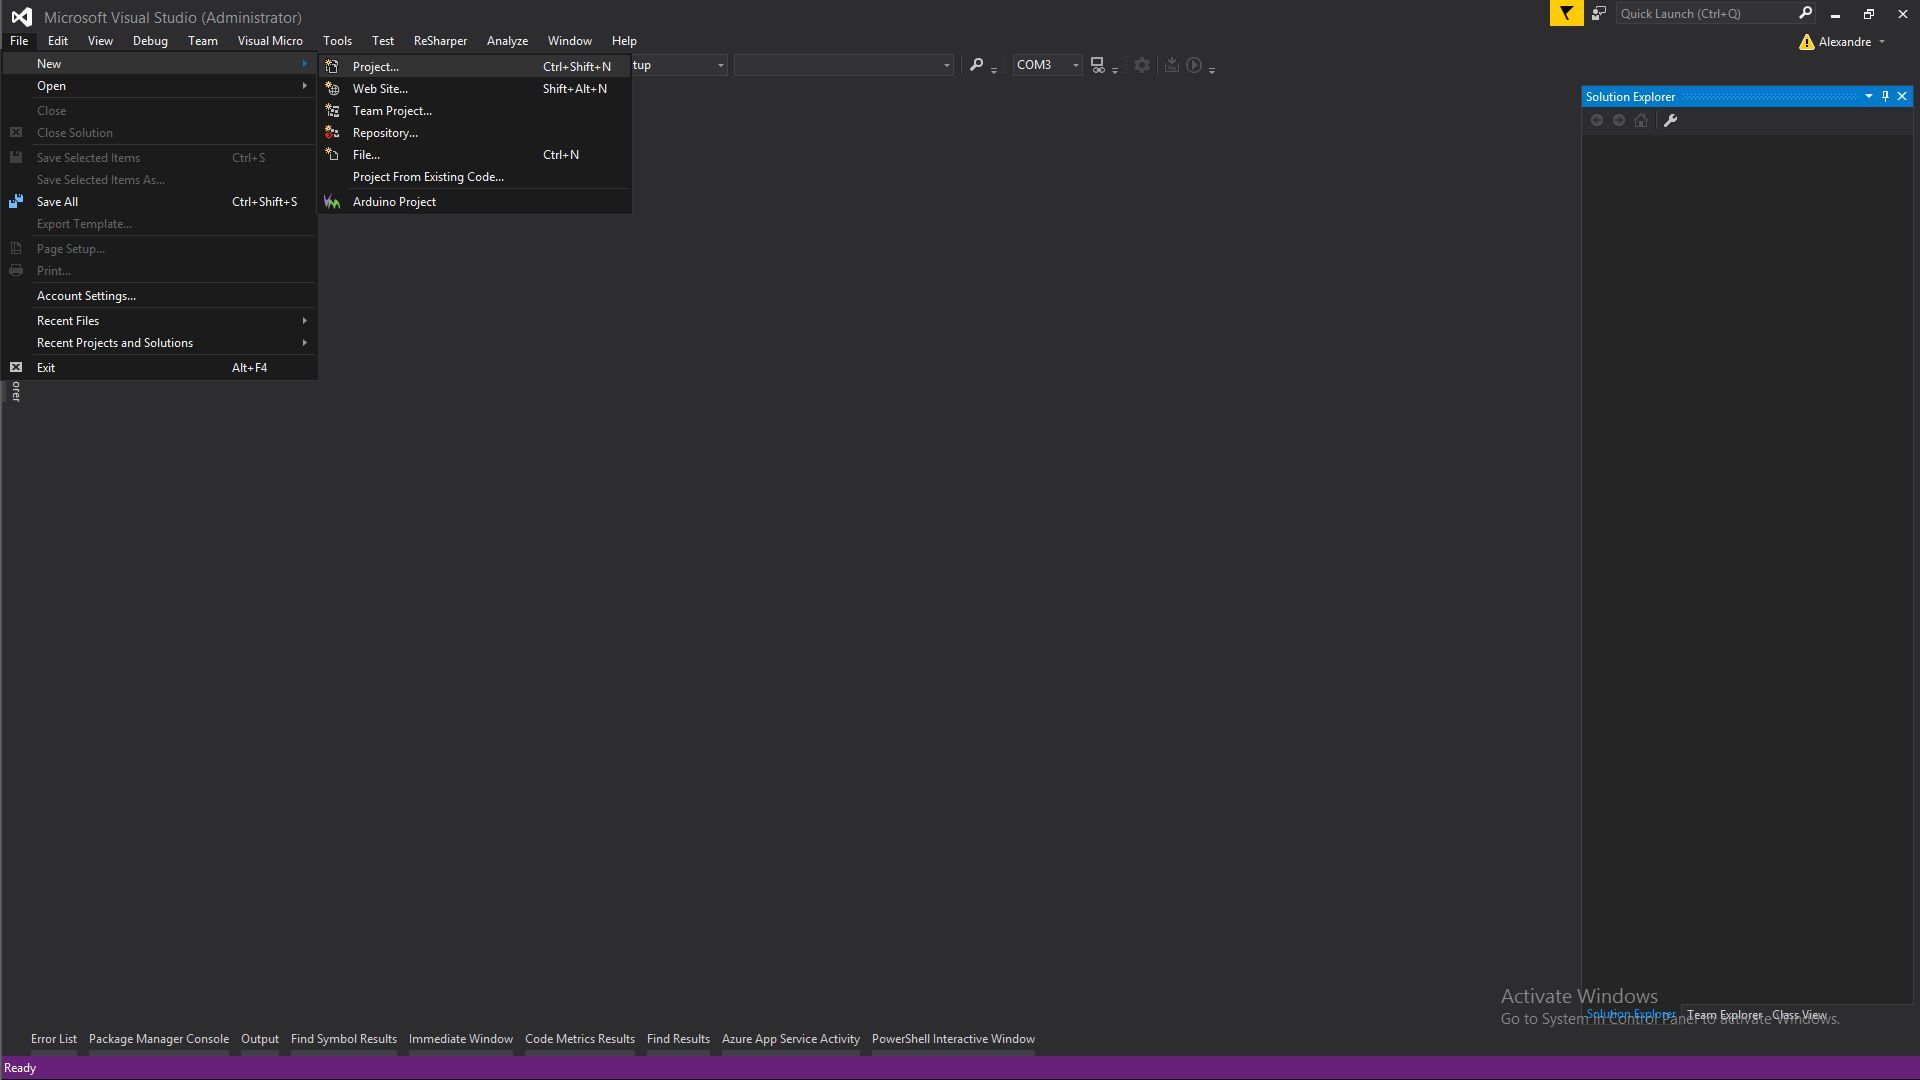Toggle the feedback smiley icon near Quick Launch
Viewport: 1920px width, 1080px height.
(1598, 13)
